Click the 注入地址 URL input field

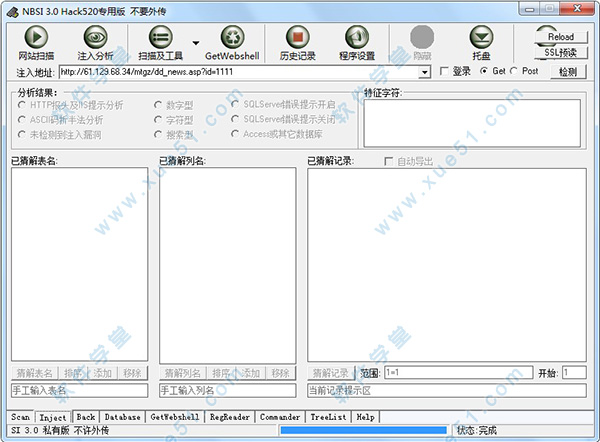pyautogui.click(x=240, y=72)
